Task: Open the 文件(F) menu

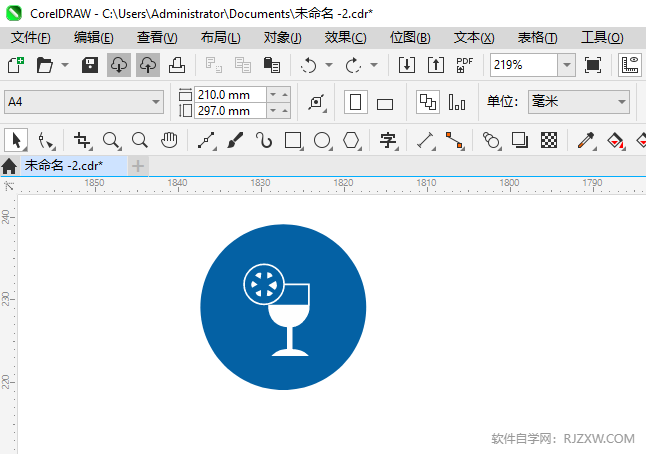Action: pos(30,37)
